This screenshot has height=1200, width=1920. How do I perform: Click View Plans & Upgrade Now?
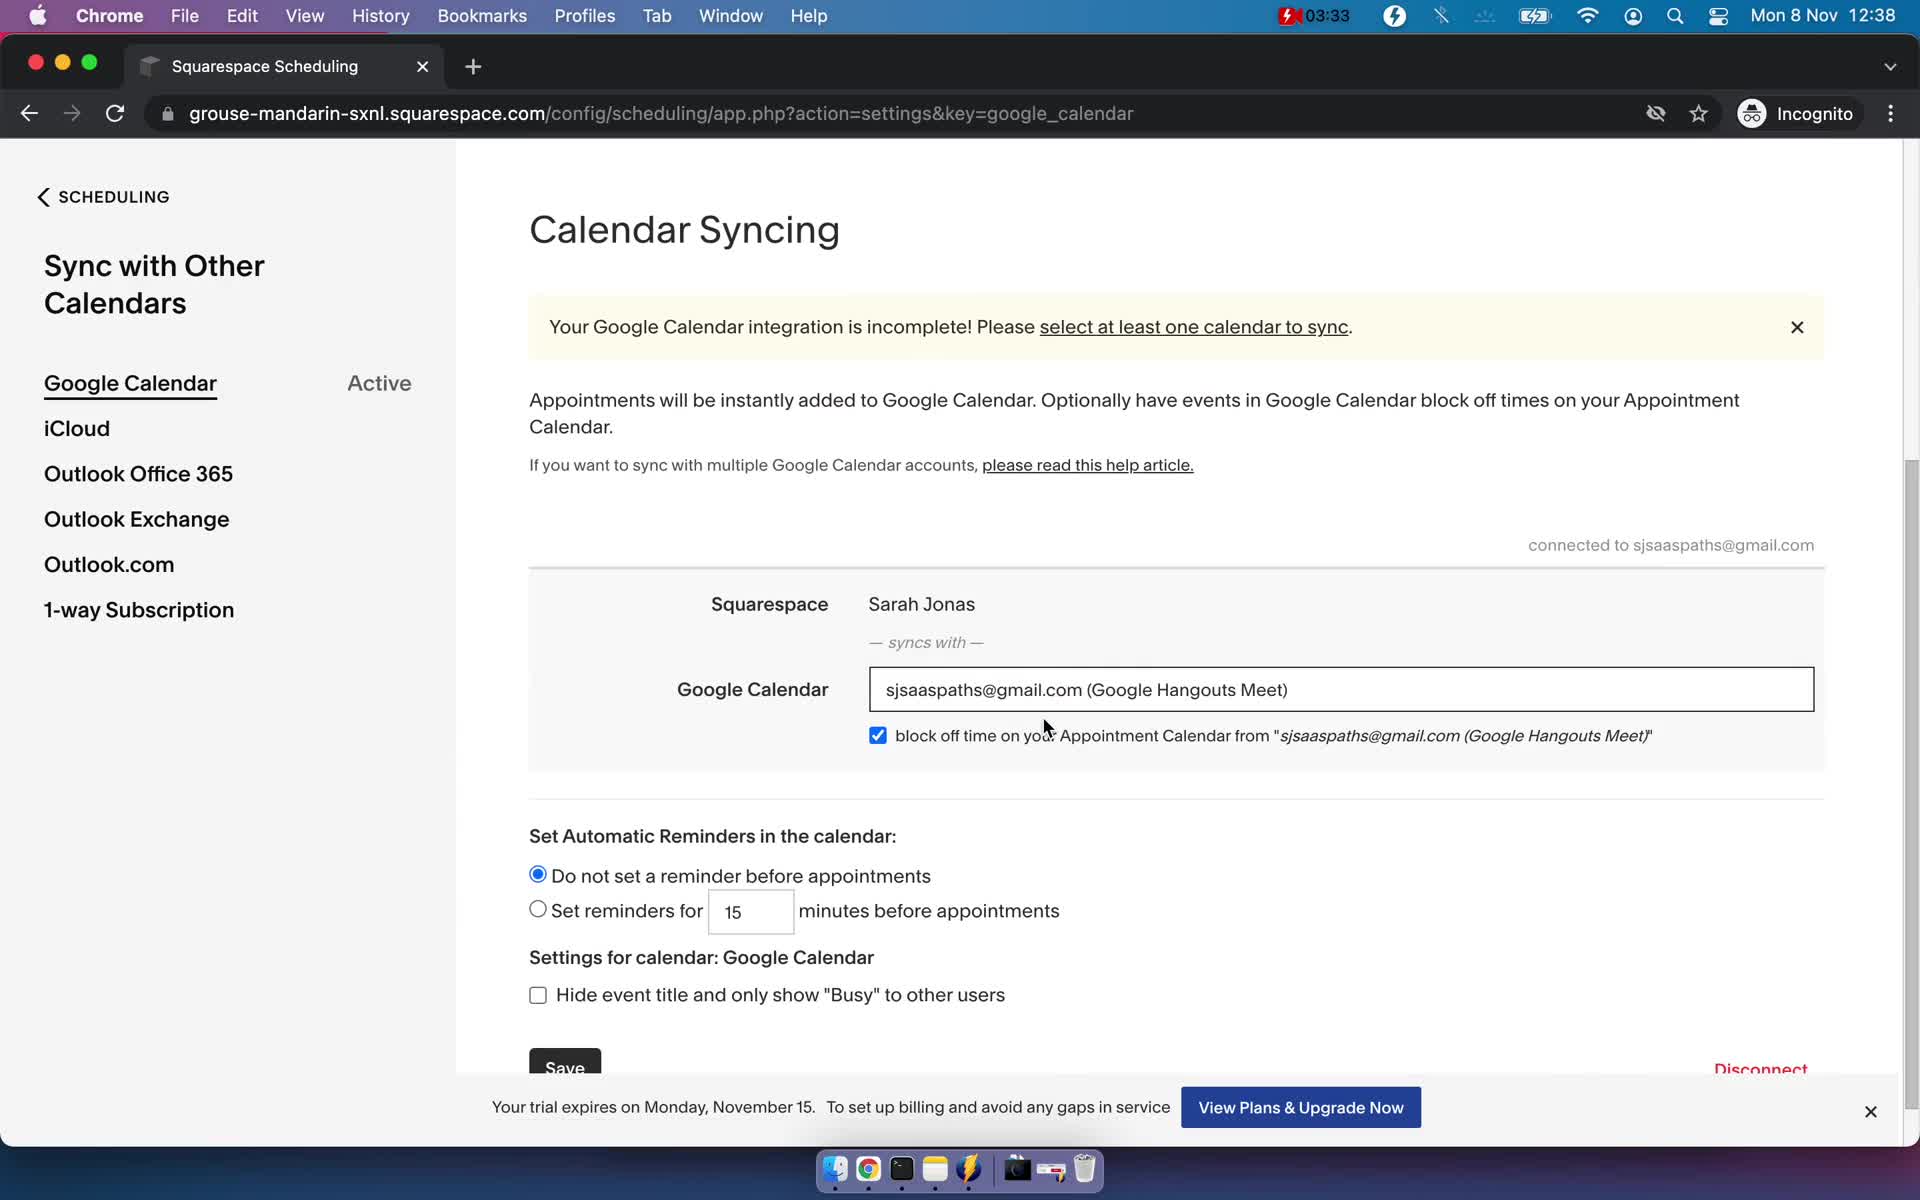1301,1108
